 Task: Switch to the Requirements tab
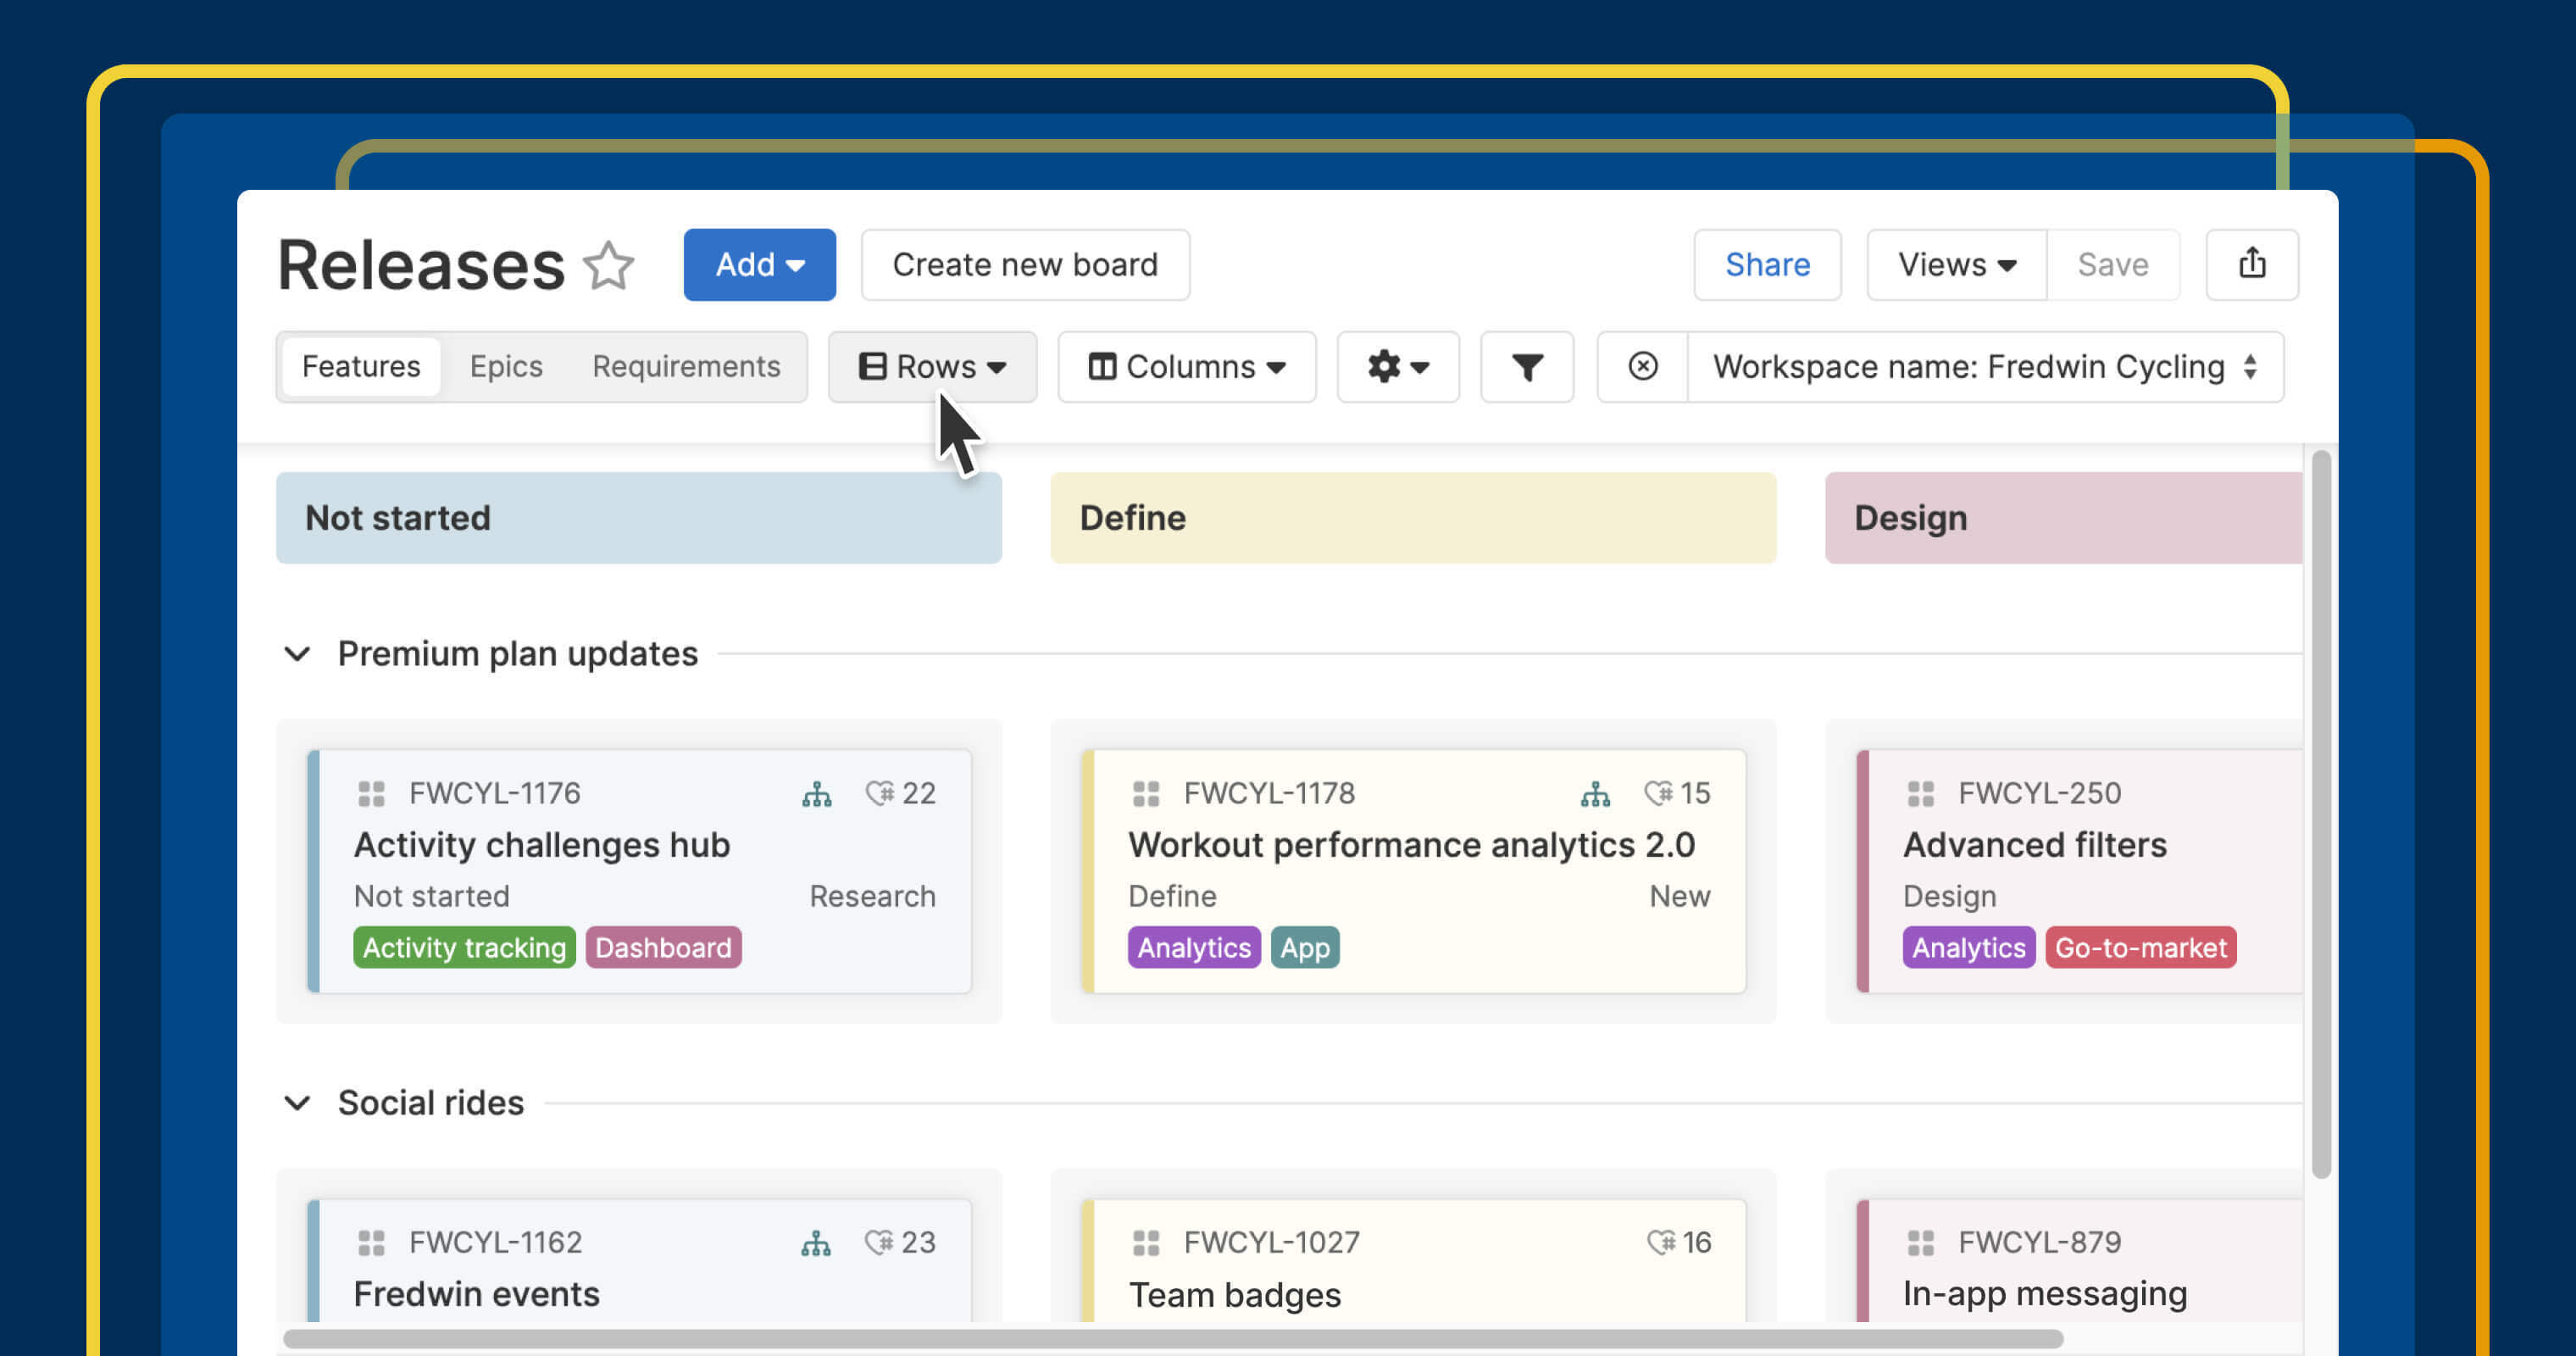686,367
